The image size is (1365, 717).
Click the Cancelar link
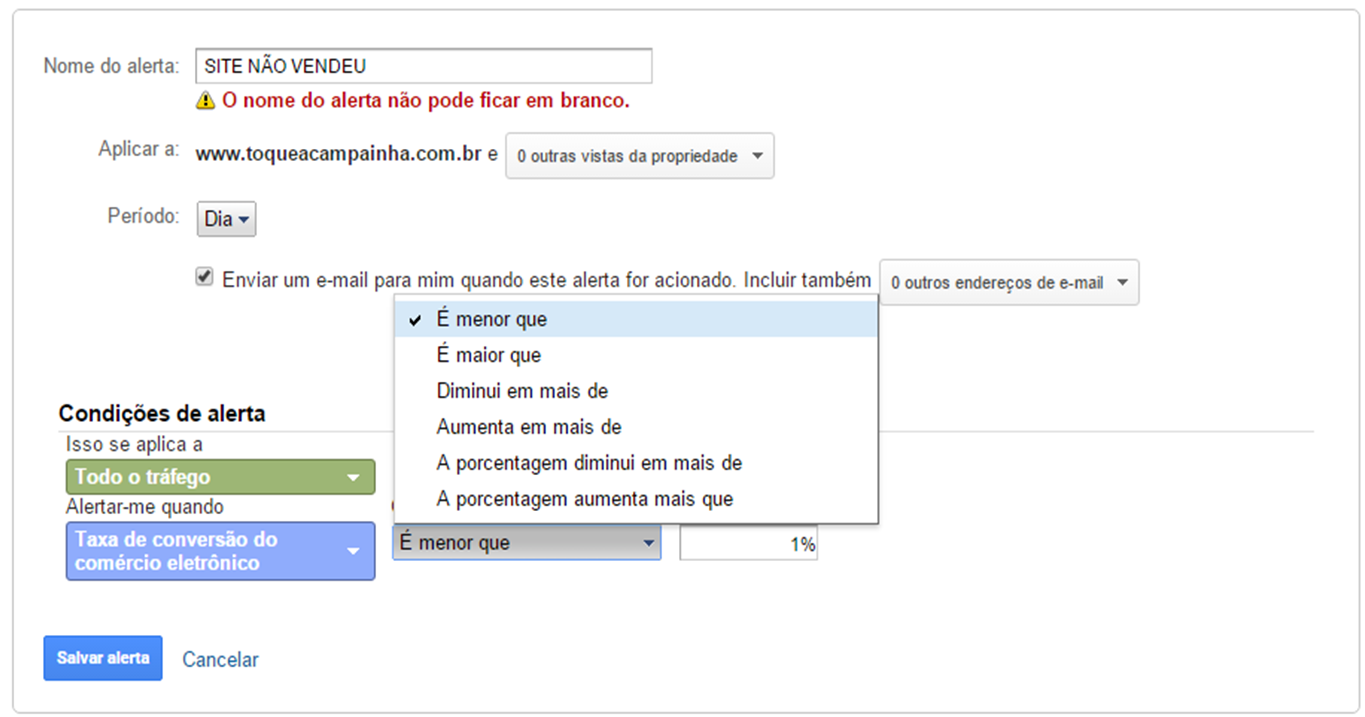219,659
